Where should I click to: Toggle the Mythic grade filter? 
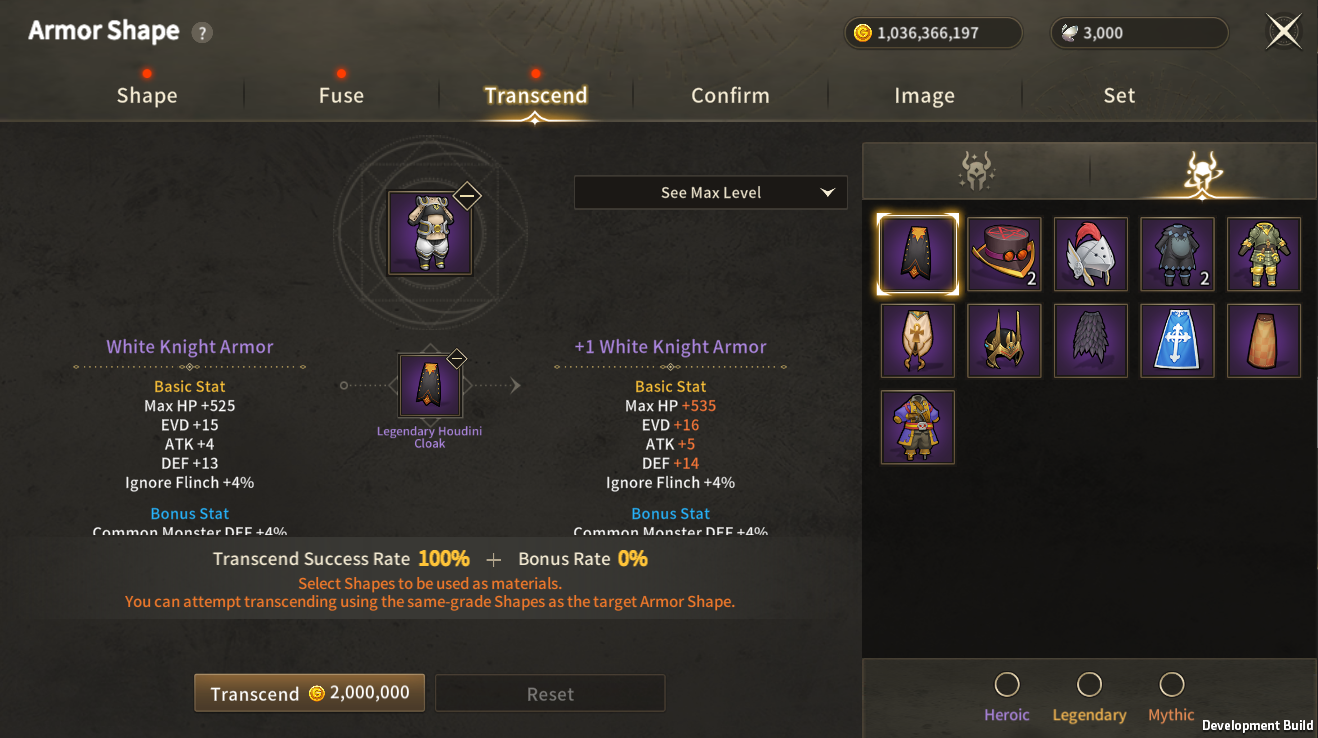[x=1171, y=684]
